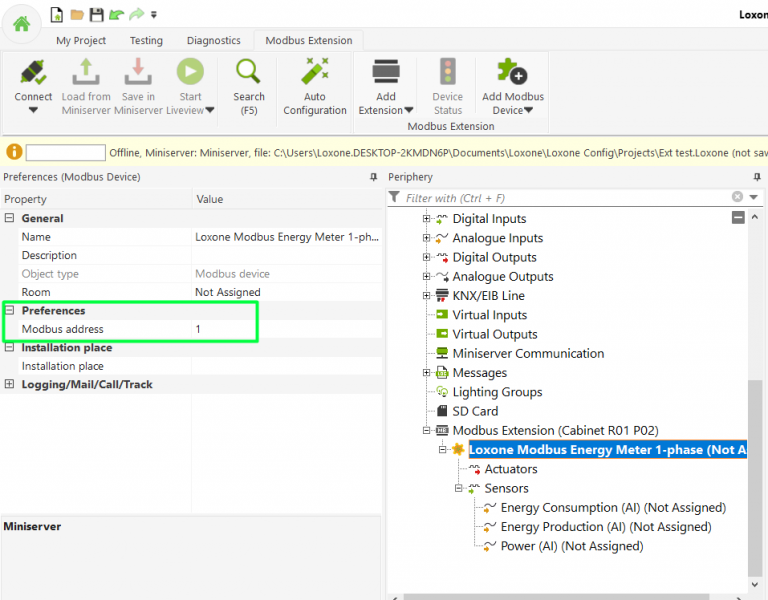Start Liveview with the play icon
The image size is (768, 600).
[x=190, y=74]
